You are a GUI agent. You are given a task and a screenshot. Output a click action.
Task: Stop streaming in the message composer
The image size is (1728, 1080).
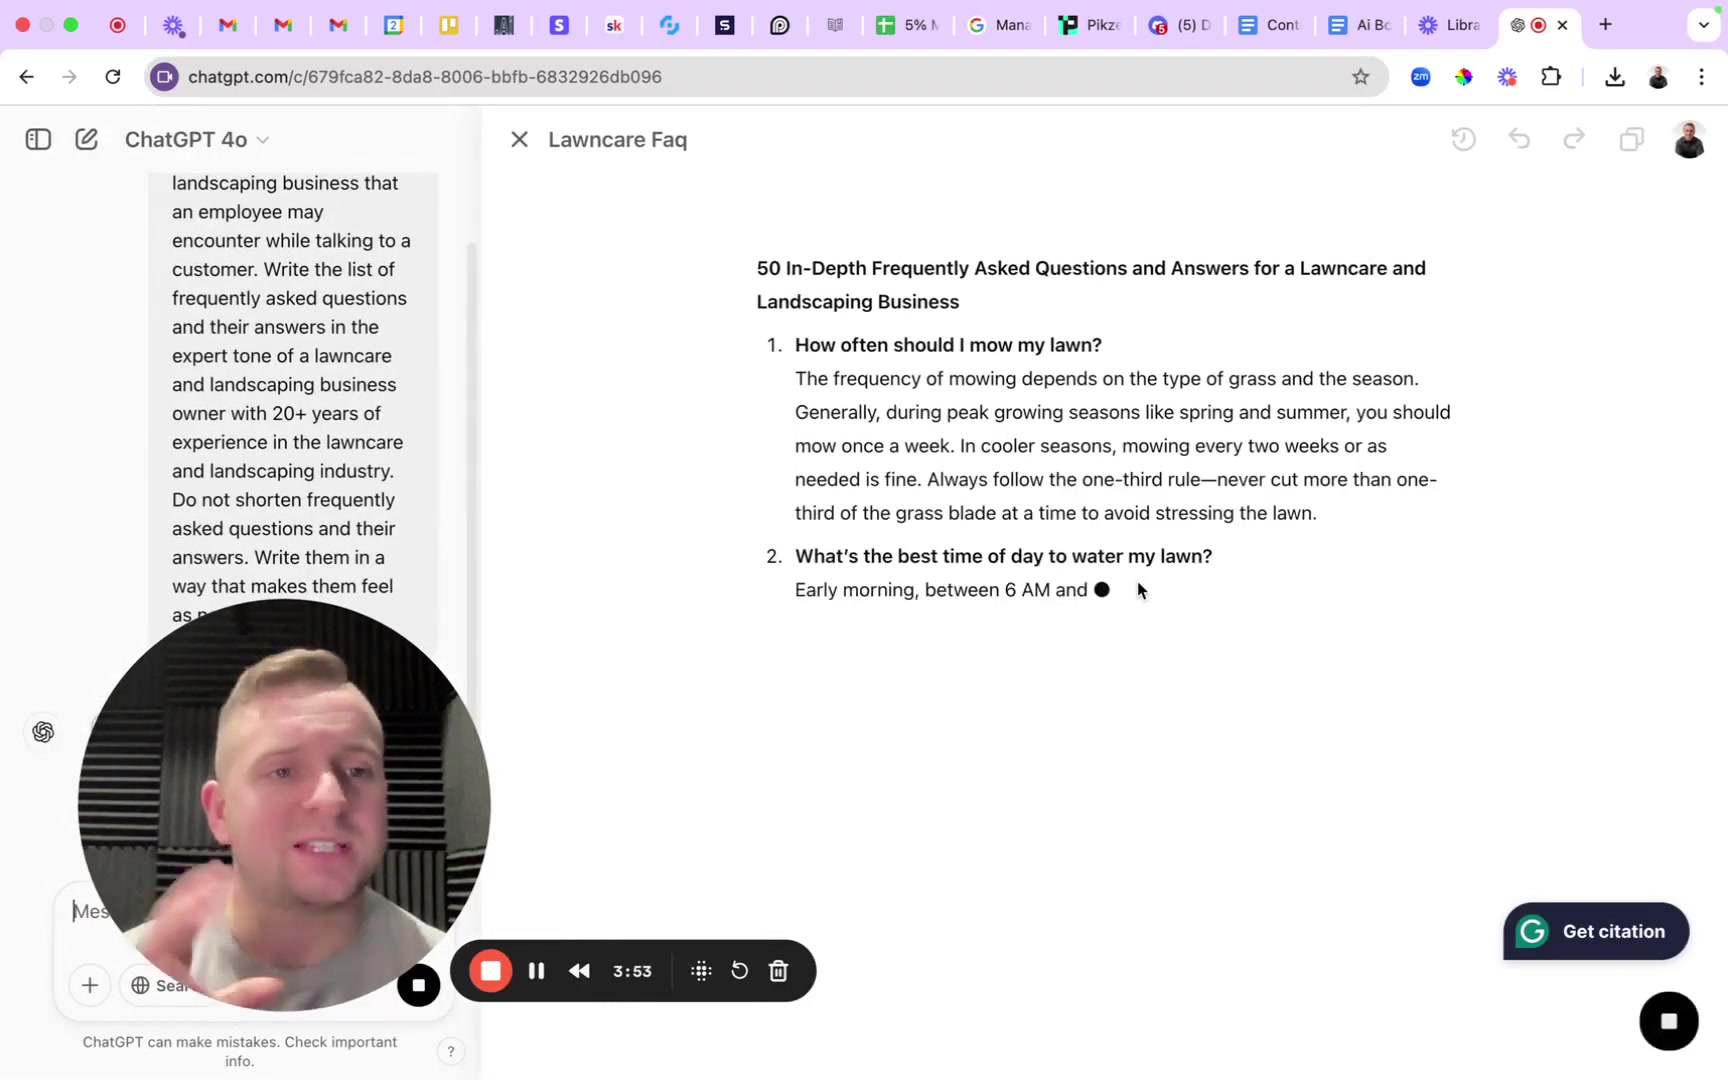point(419,985)
